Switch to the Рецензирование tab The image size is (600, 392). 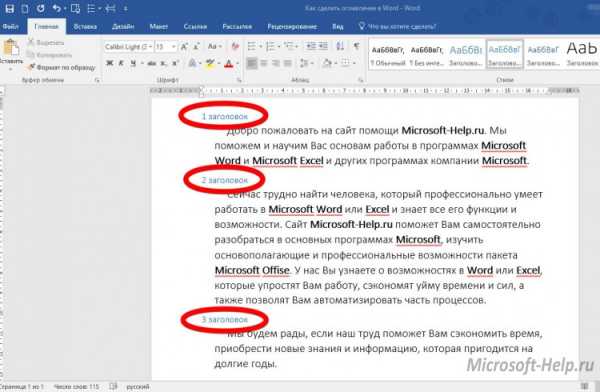(292, 26)
